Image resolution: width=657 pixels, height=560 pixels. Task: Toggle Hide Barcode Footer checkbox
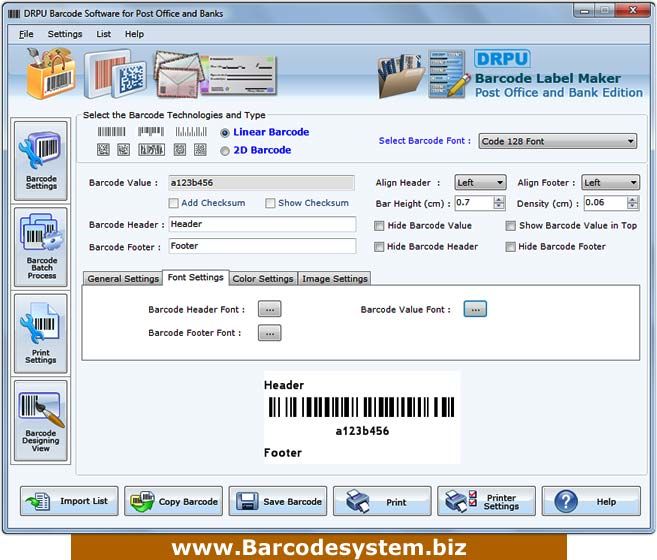(510, 247)
